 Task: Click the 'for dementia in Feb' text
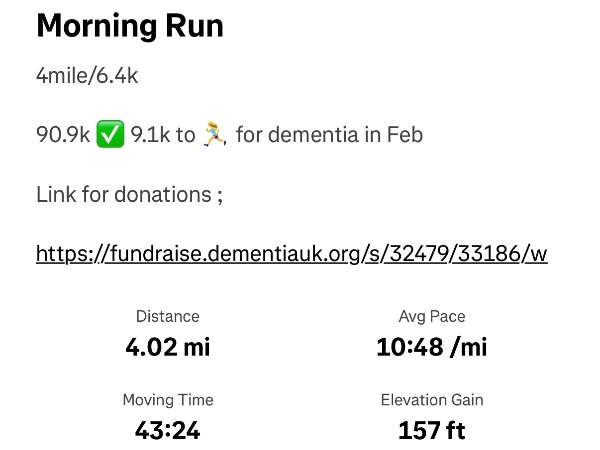click(329, 134)
